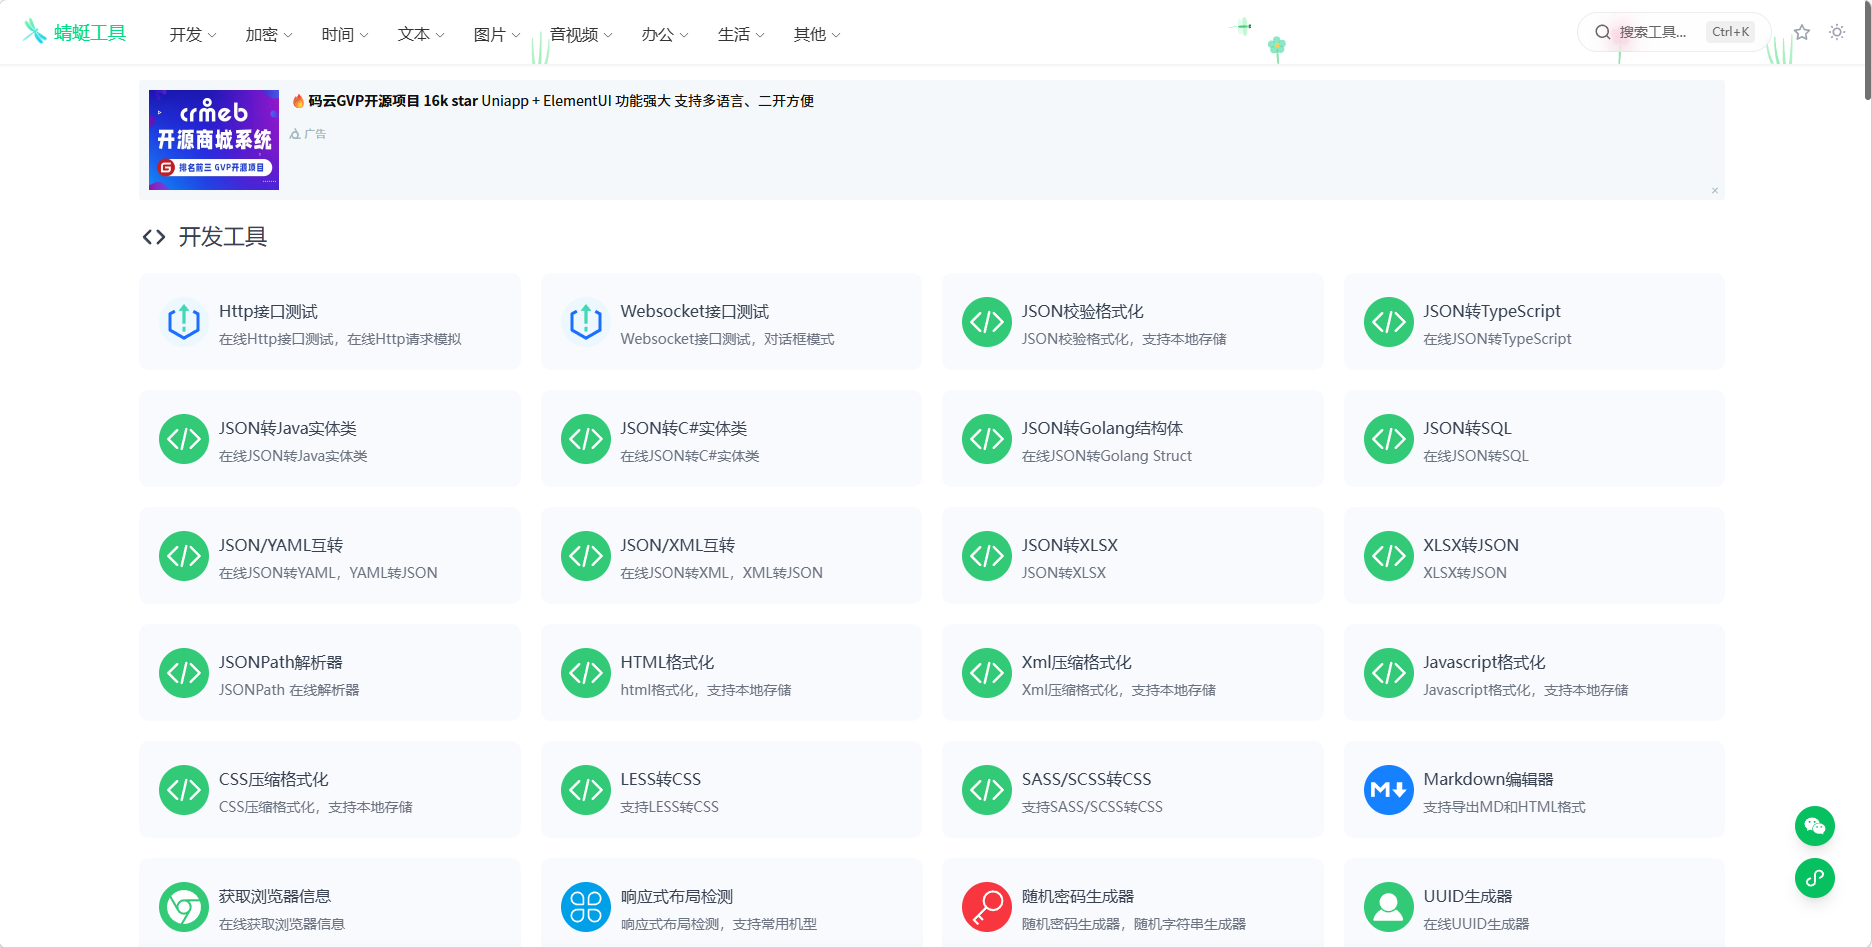The image size is (1872, 947).
Task: Select the key icon for 随机密码生成器
Action: 986,907
